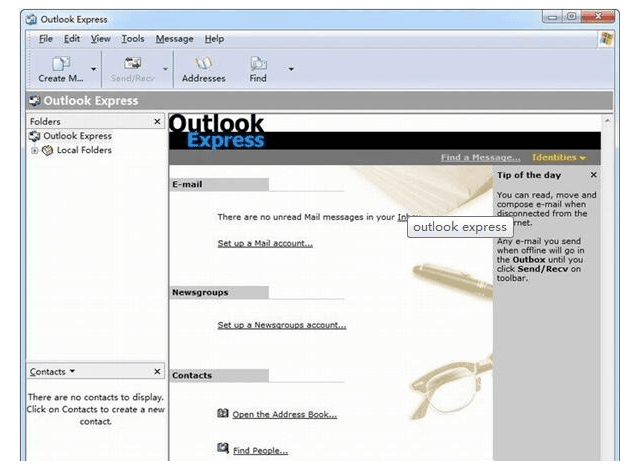Open the File menu
642x470 pixels.
[x=45, y=39]
